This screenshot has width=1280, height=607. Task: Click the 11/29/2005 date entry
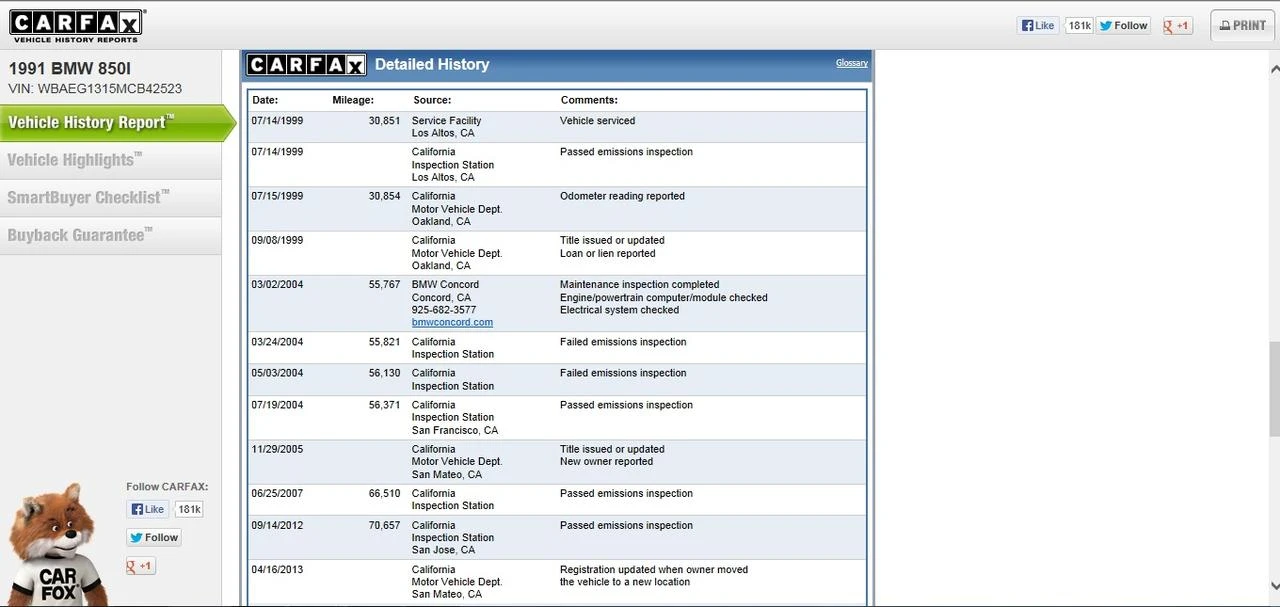pos(277,450)
